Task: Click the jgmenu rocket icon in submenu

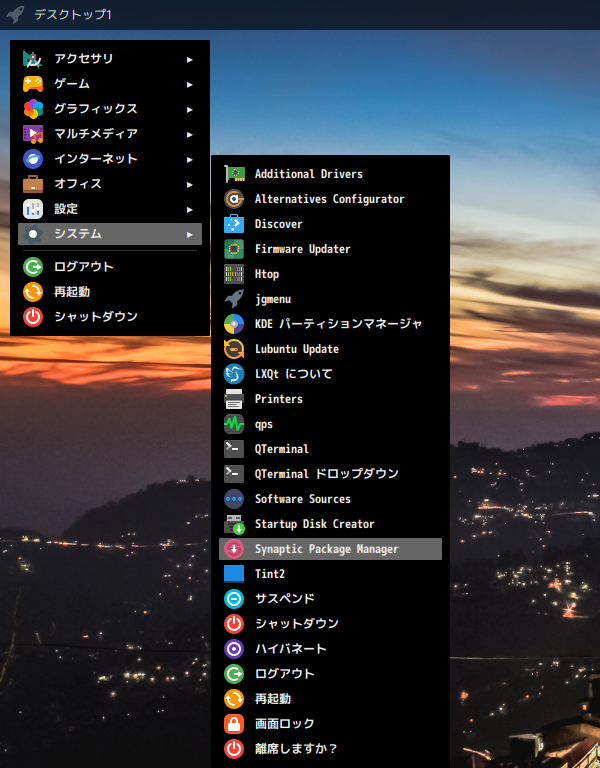Action: coord(234,299)
